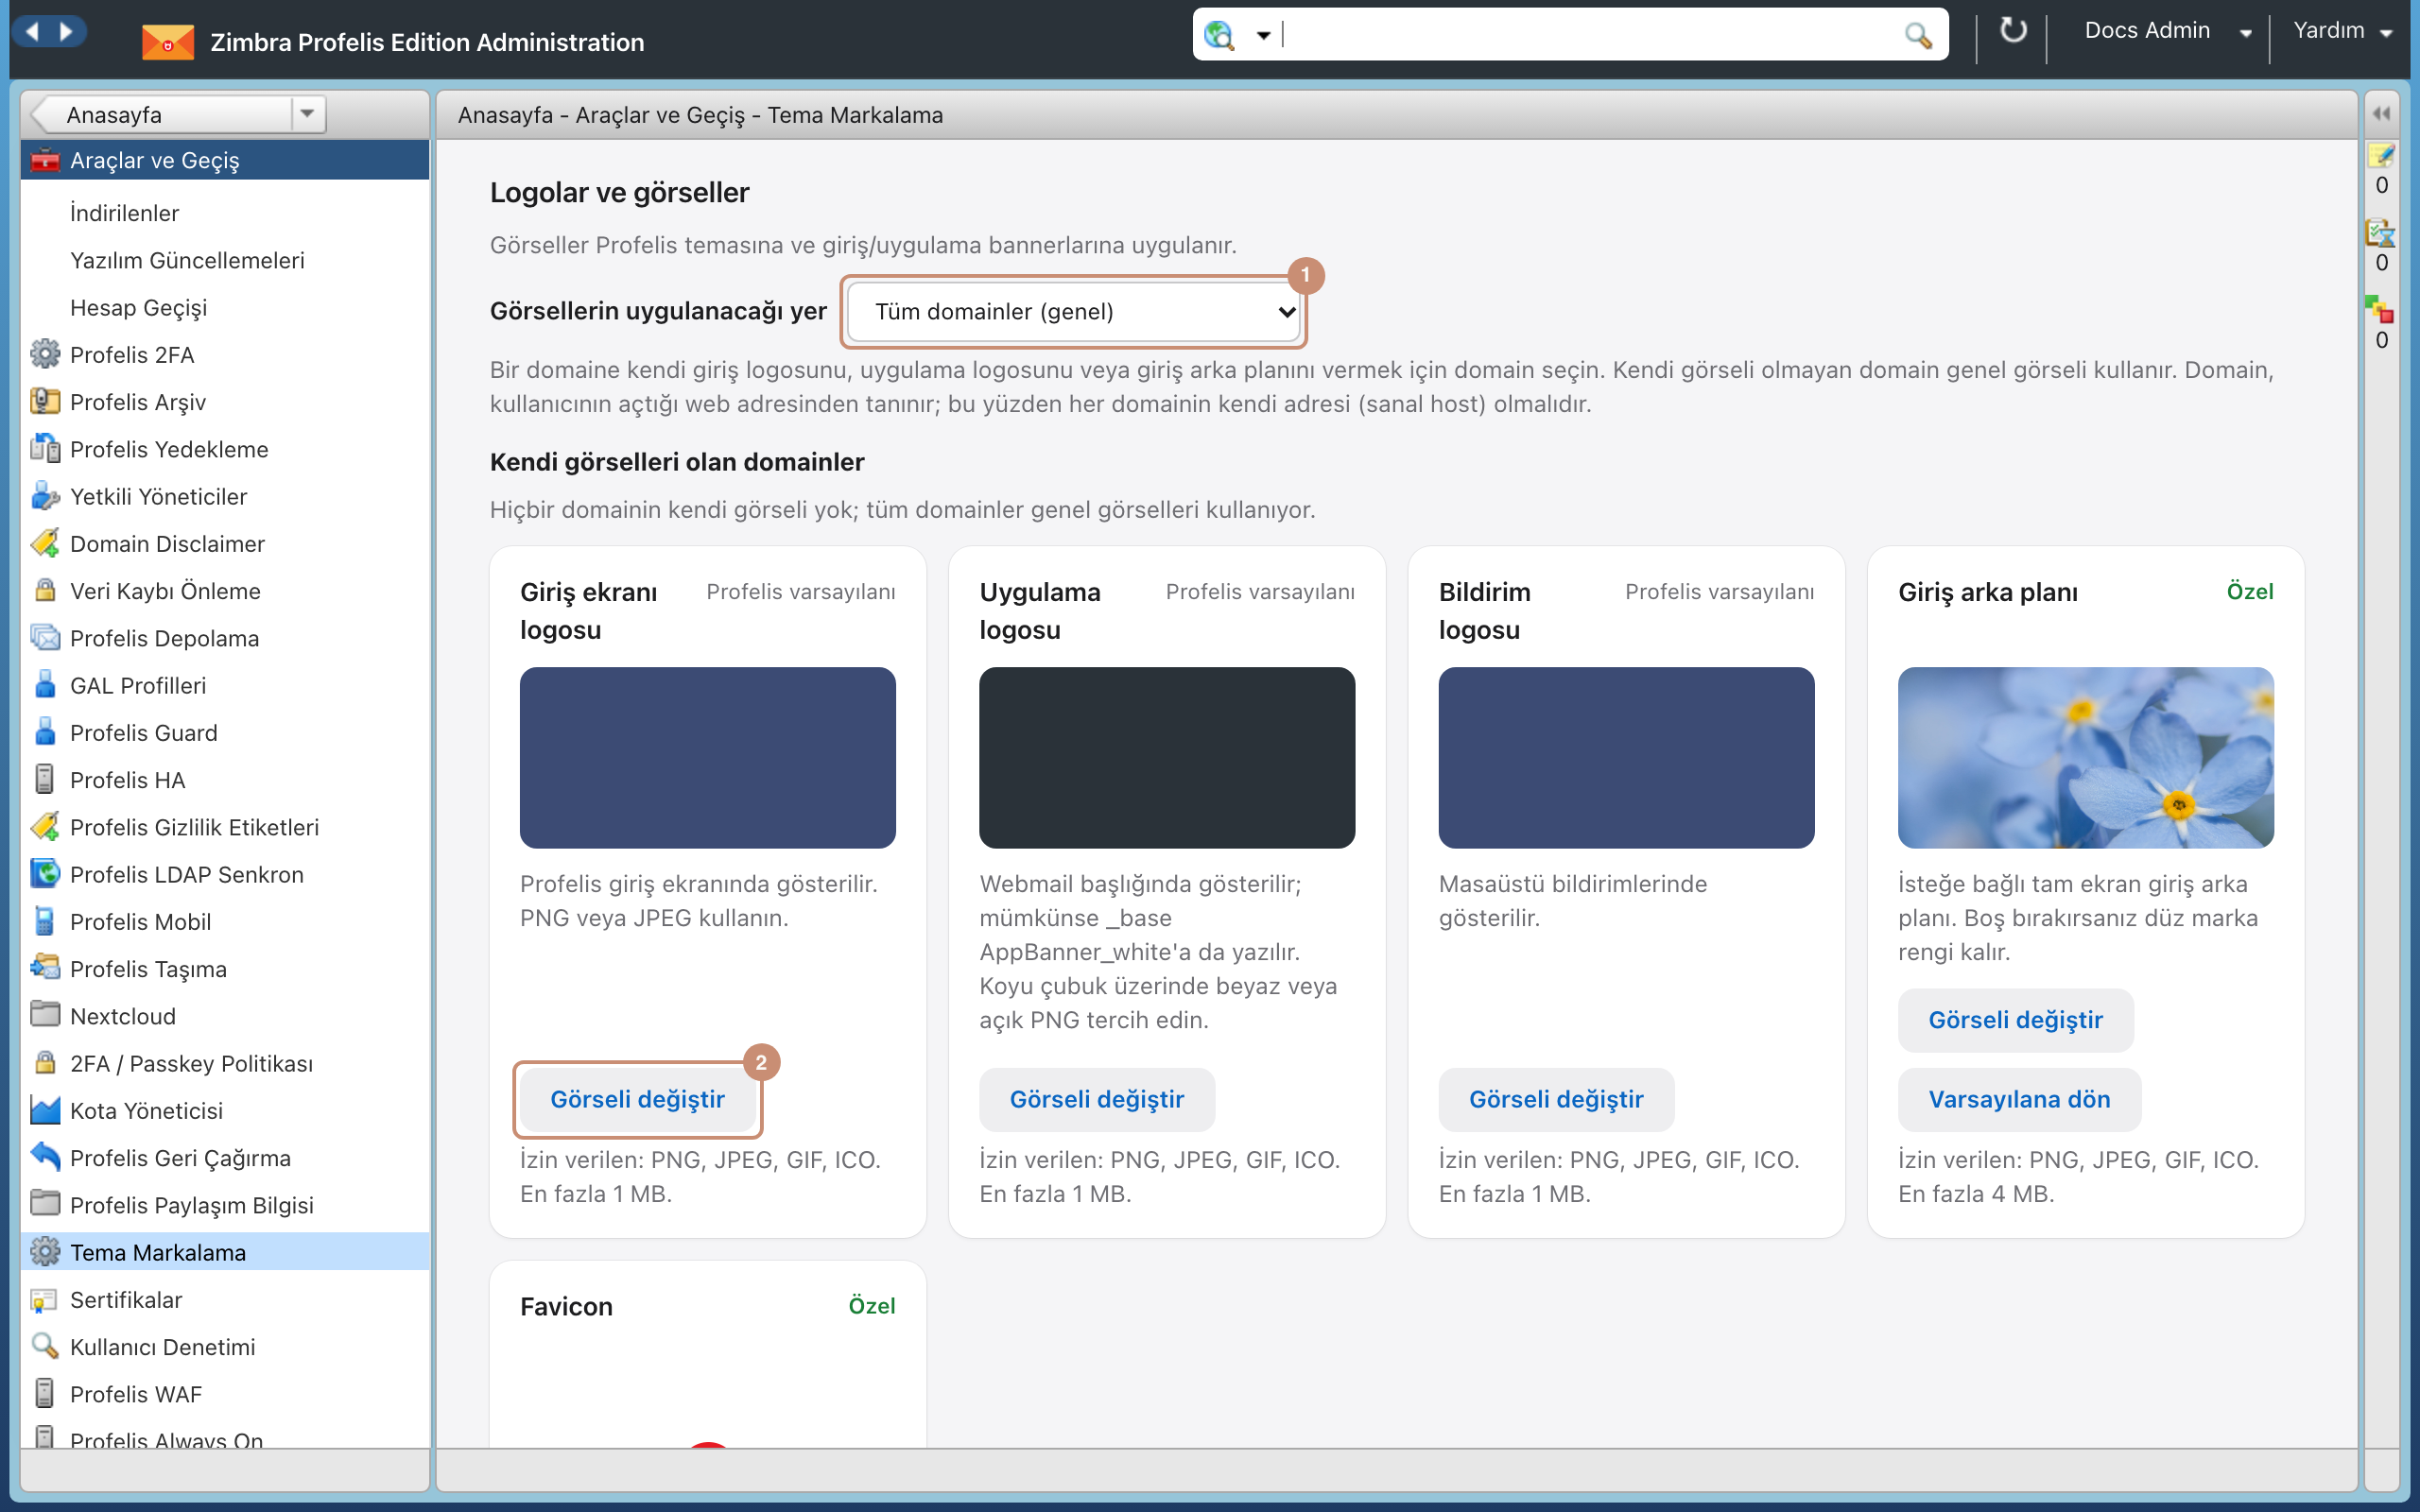Open the Yardım help dropdown
The image size is (2420, 1512).
point(2342,31)
